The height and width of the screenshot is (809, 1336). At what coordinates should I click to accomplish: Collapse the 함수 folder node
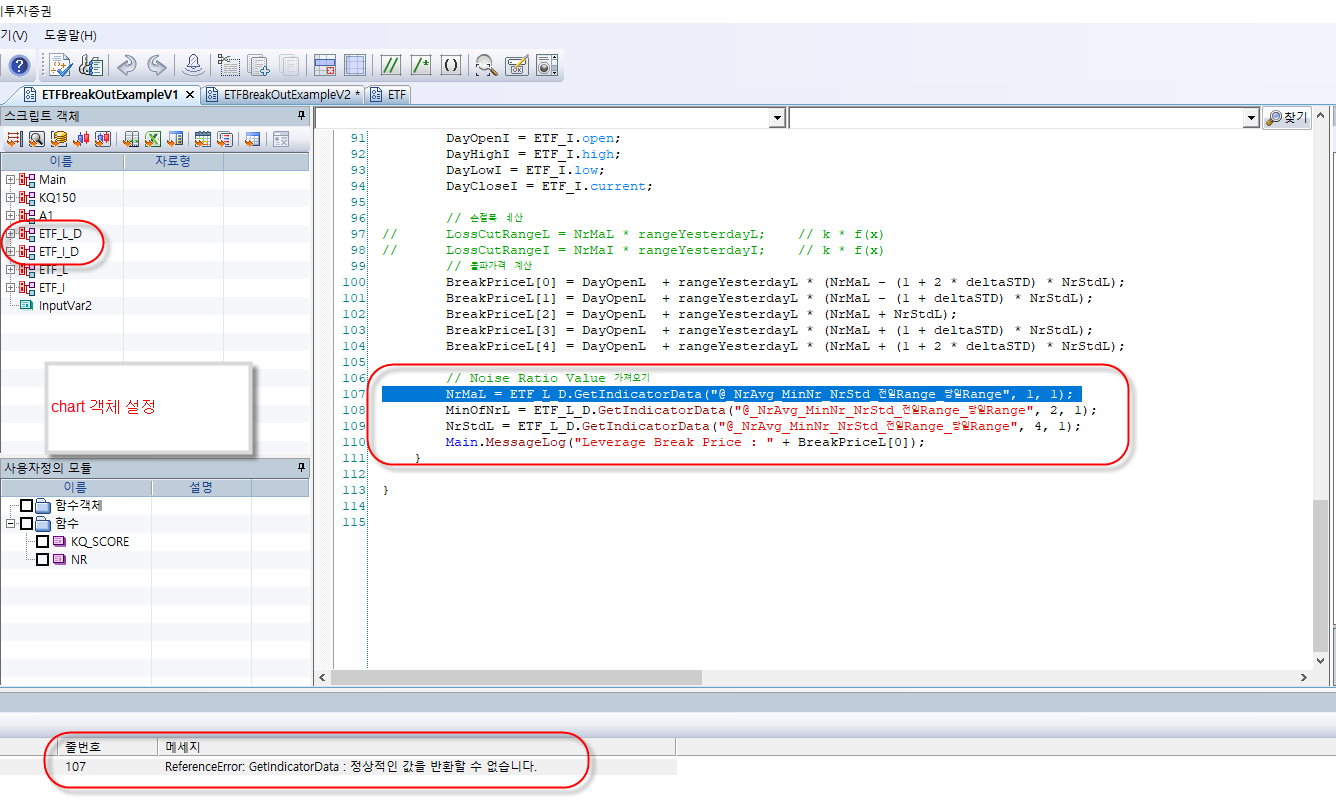(10, 524)
